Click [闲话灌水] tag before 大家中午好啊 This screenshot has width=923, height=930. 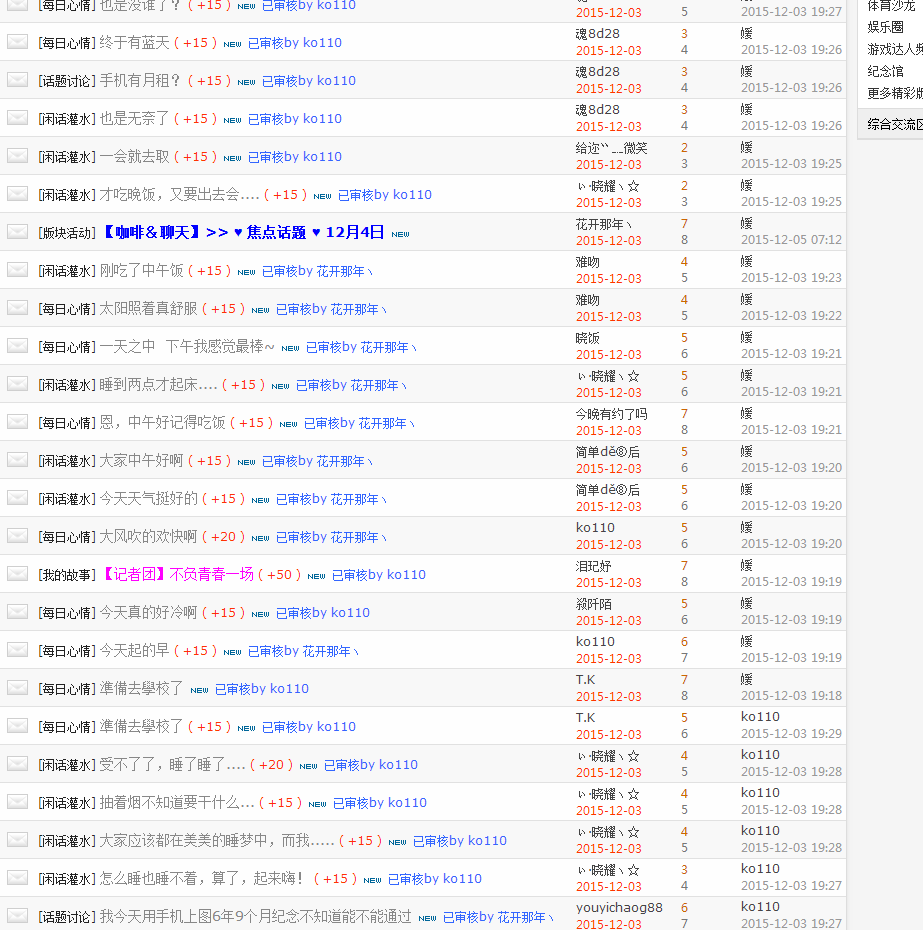coord(67,461)
